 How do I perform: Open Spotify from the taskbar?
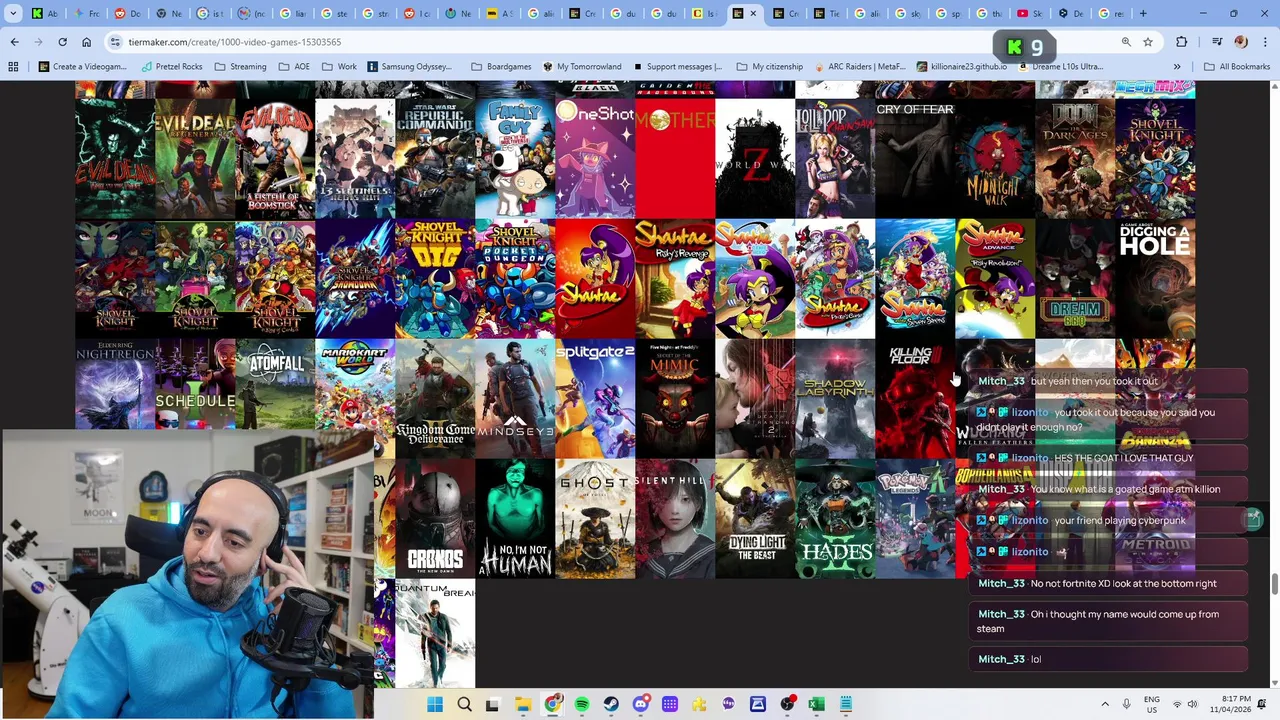pyautogui.click(x=582, y=704)
